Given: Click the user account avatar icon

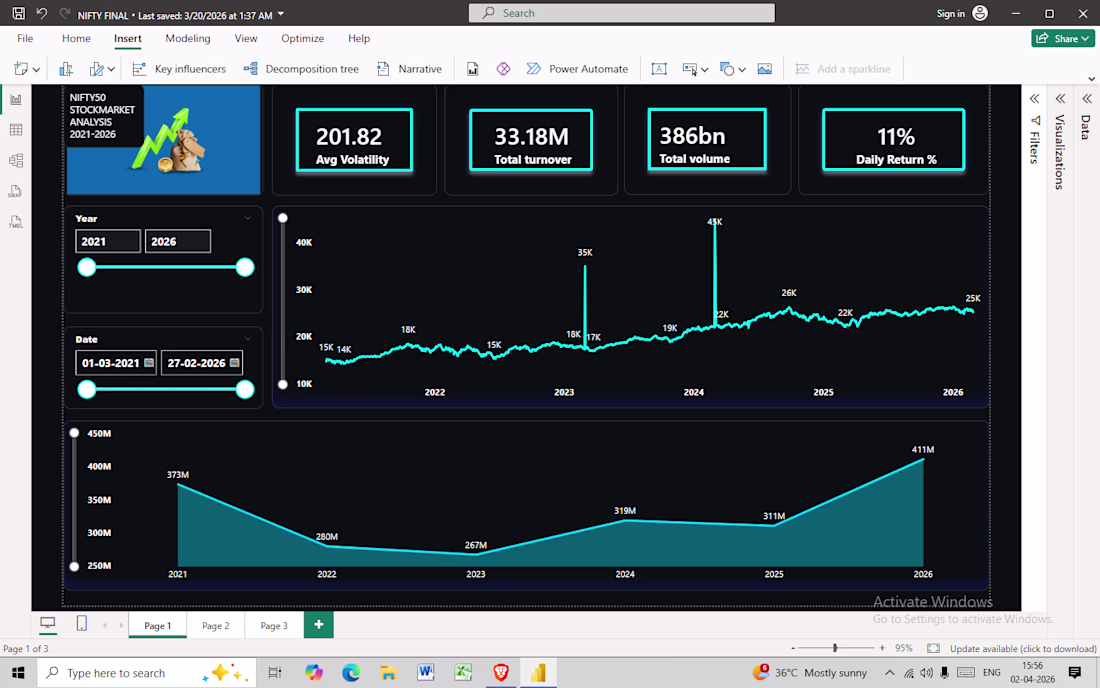Looking at the screenshot, I should coord(980,13).
